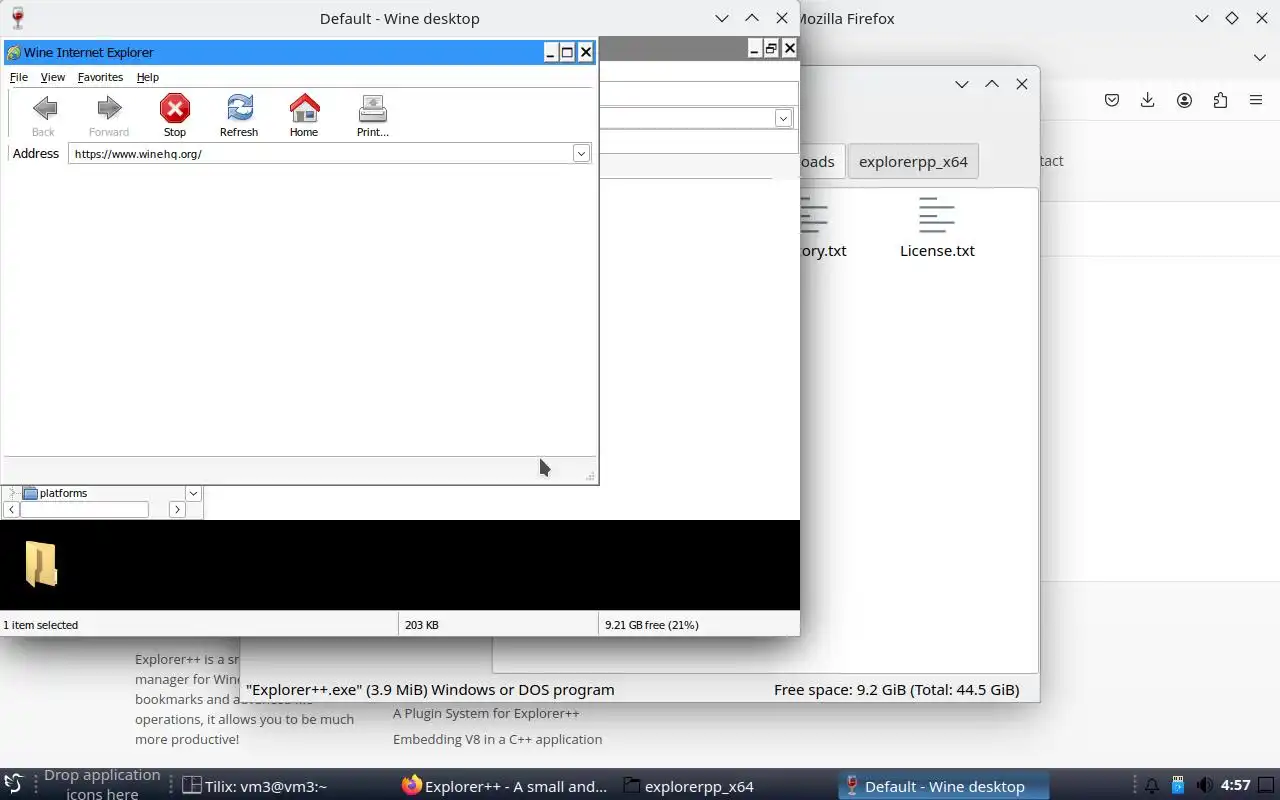Open the Help menu in Wine Internet Explorer
This screenshot has width=1280, height=800.
[x=148, y=77]
